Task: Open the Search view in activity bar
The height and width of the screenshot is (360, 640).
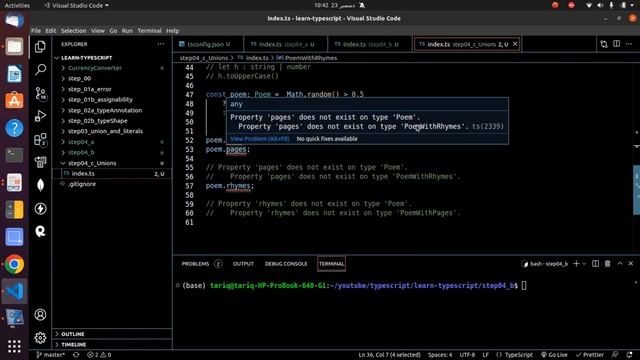Action: click(x=40, y=70)
